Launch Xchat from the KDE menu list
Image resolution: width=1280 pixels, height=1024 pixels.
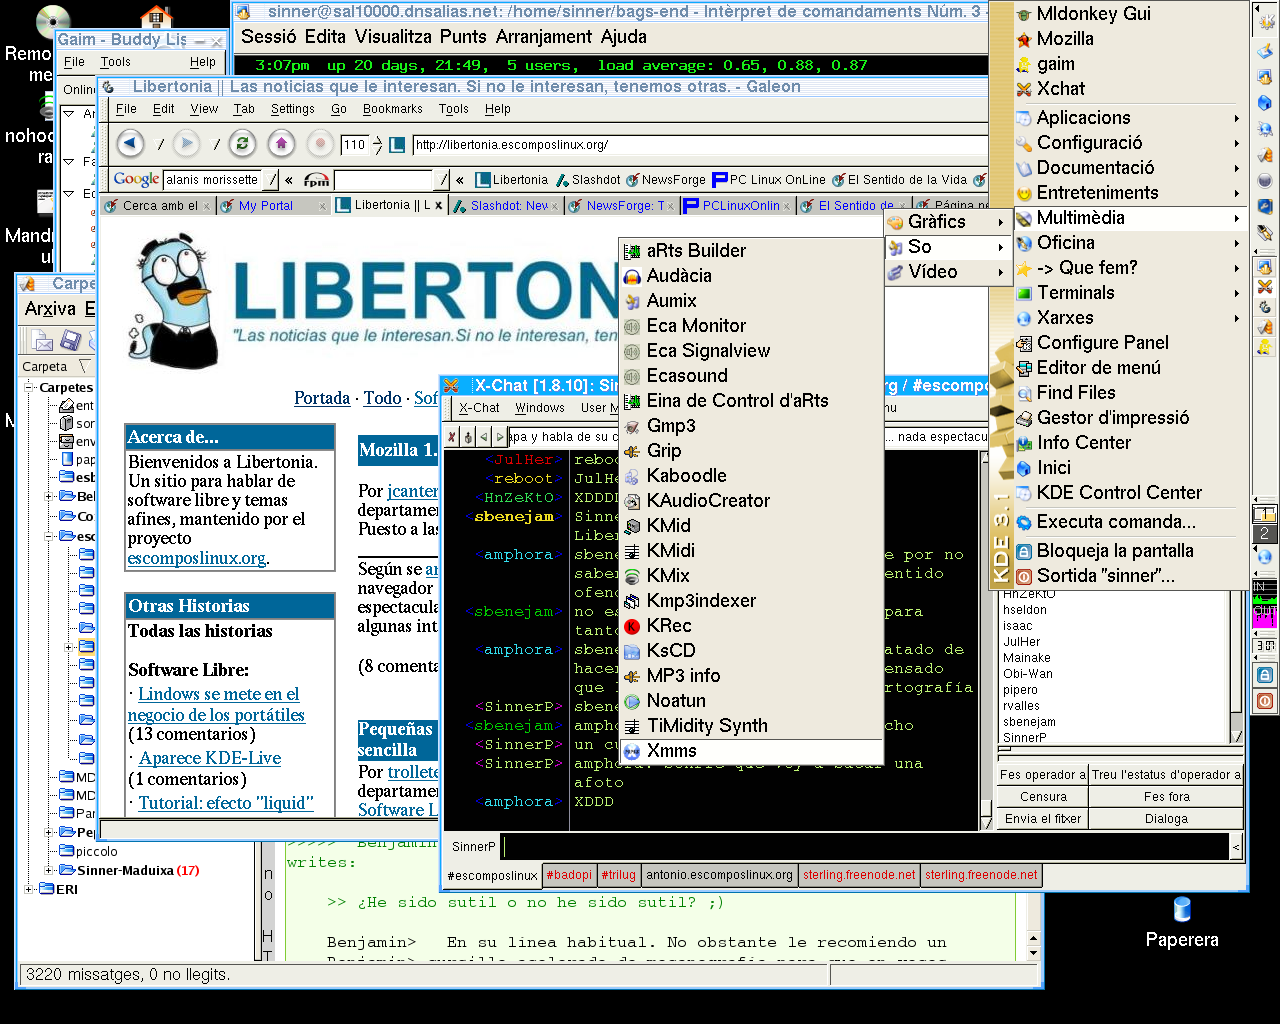coord(1130,89)
